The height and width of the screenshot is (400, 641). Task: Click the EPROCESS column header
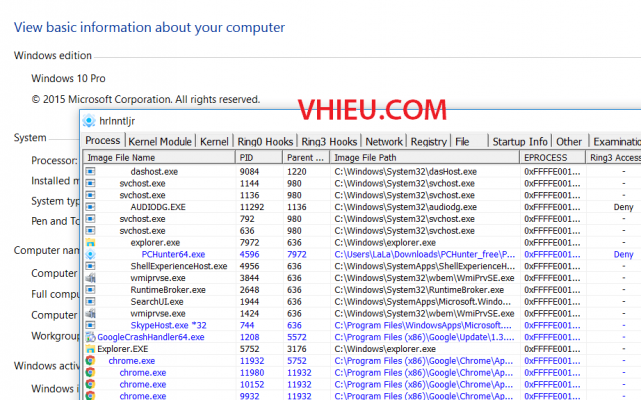[552, 157]
